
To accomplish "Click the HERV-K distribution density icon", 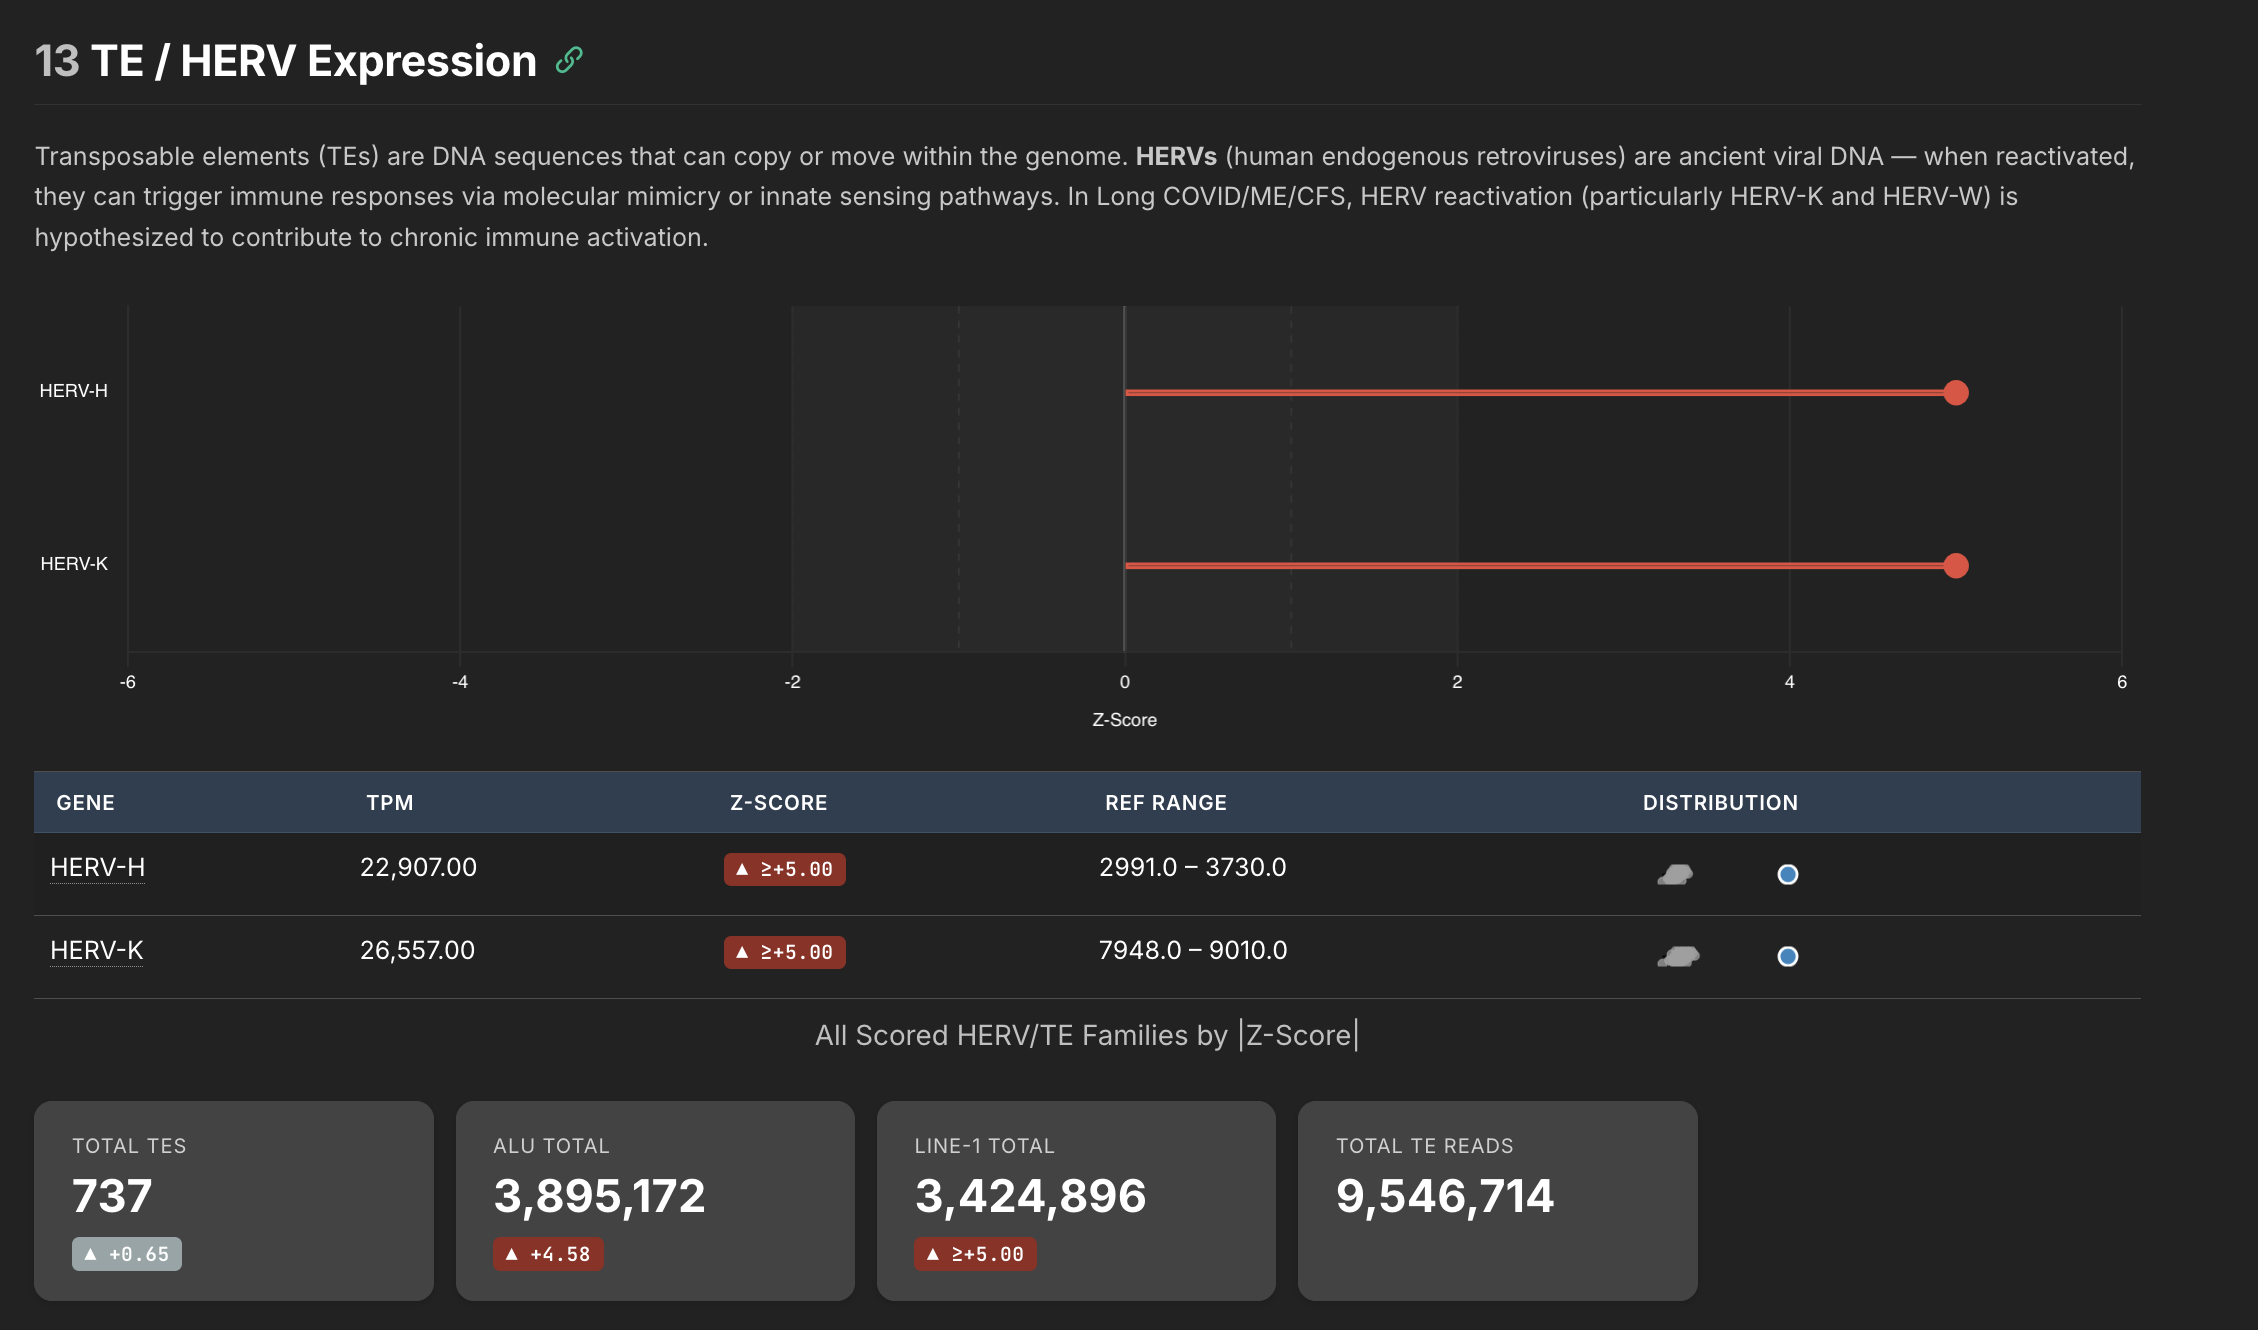I will 1678,957.
